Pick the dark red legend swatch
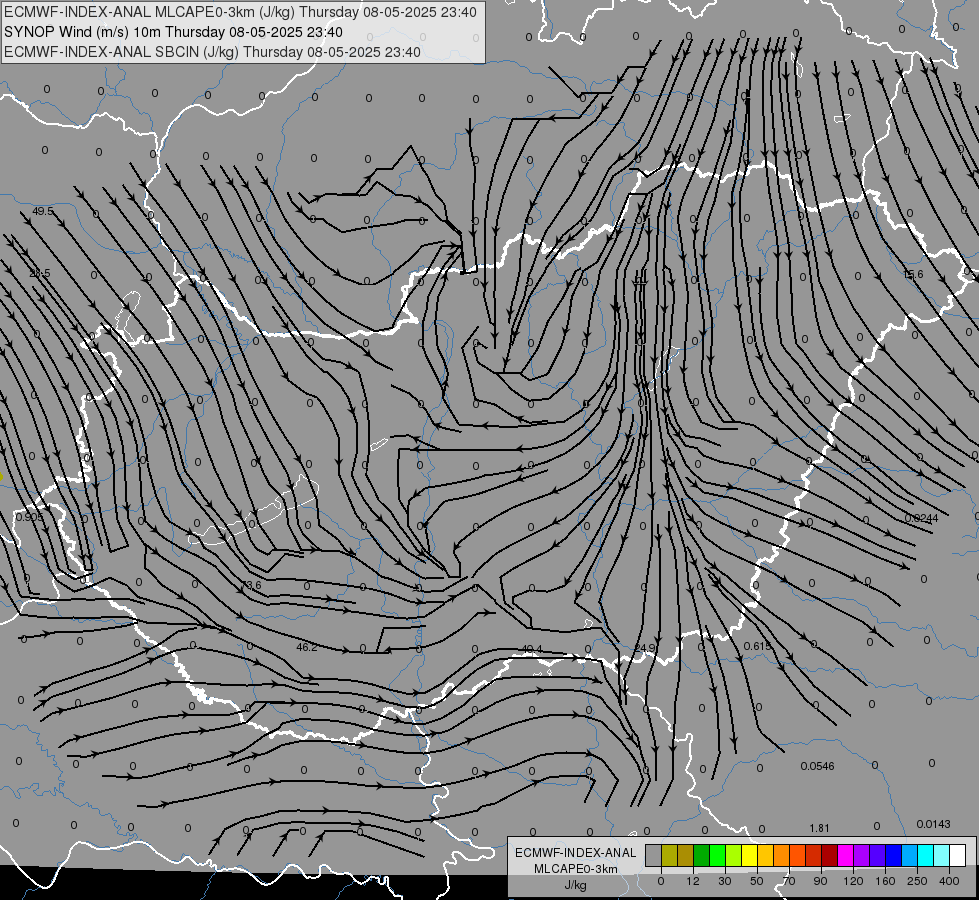 pos(830,856)
